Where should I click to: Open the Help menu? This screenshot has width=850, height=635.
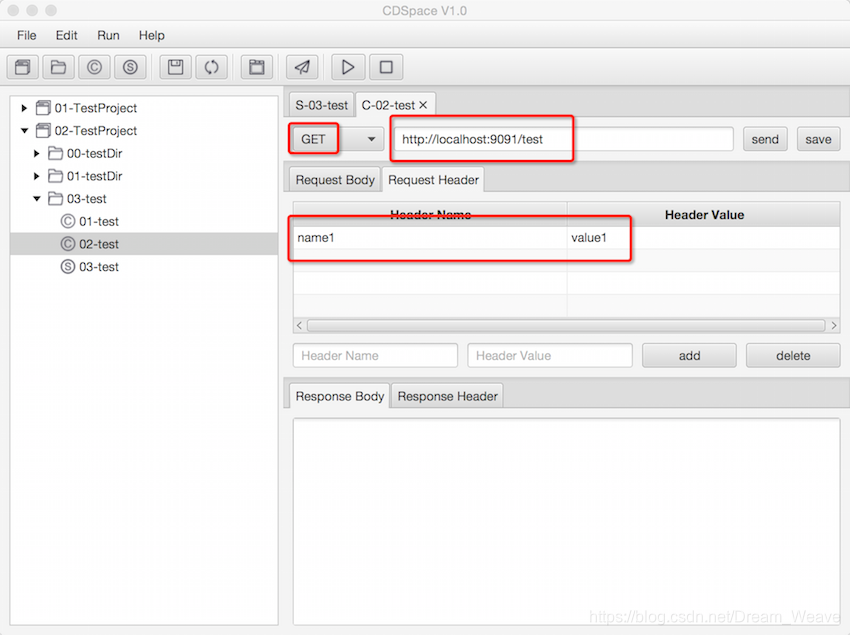coord(151,35)
